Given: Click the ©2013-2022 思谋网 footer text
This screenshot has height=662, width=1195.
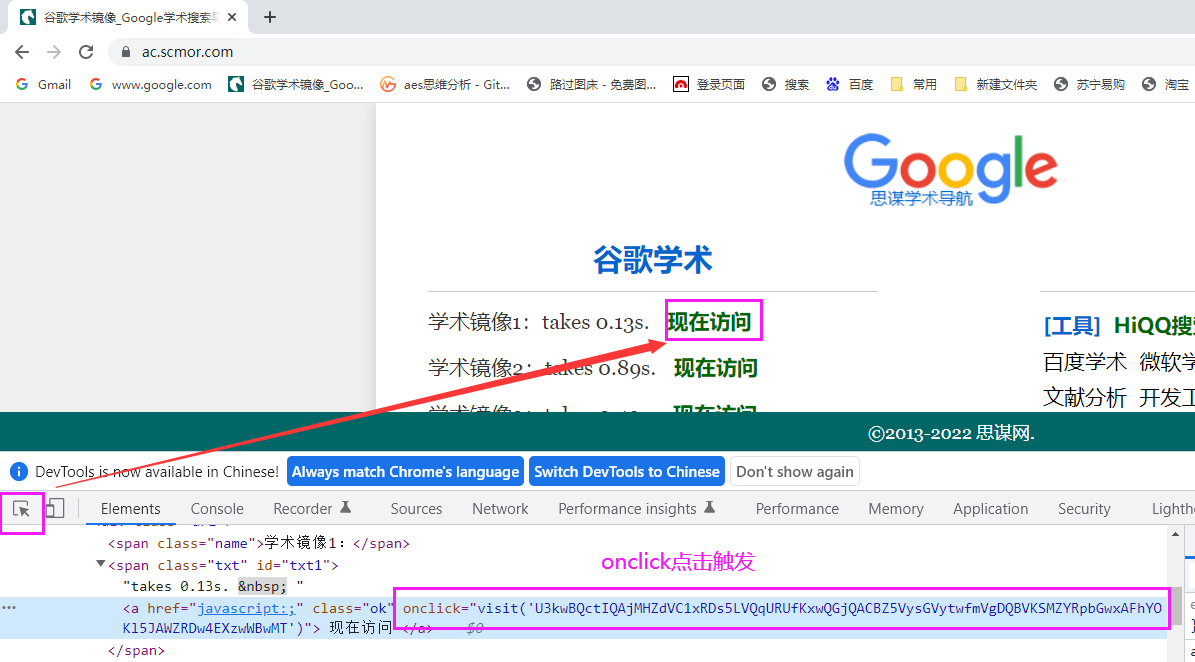Looking at the screenshot, I should pos(951,433).
